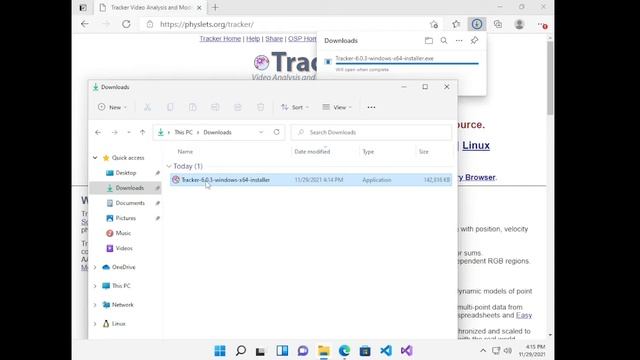Expand the address bar history dropdown

coord(261,132)
